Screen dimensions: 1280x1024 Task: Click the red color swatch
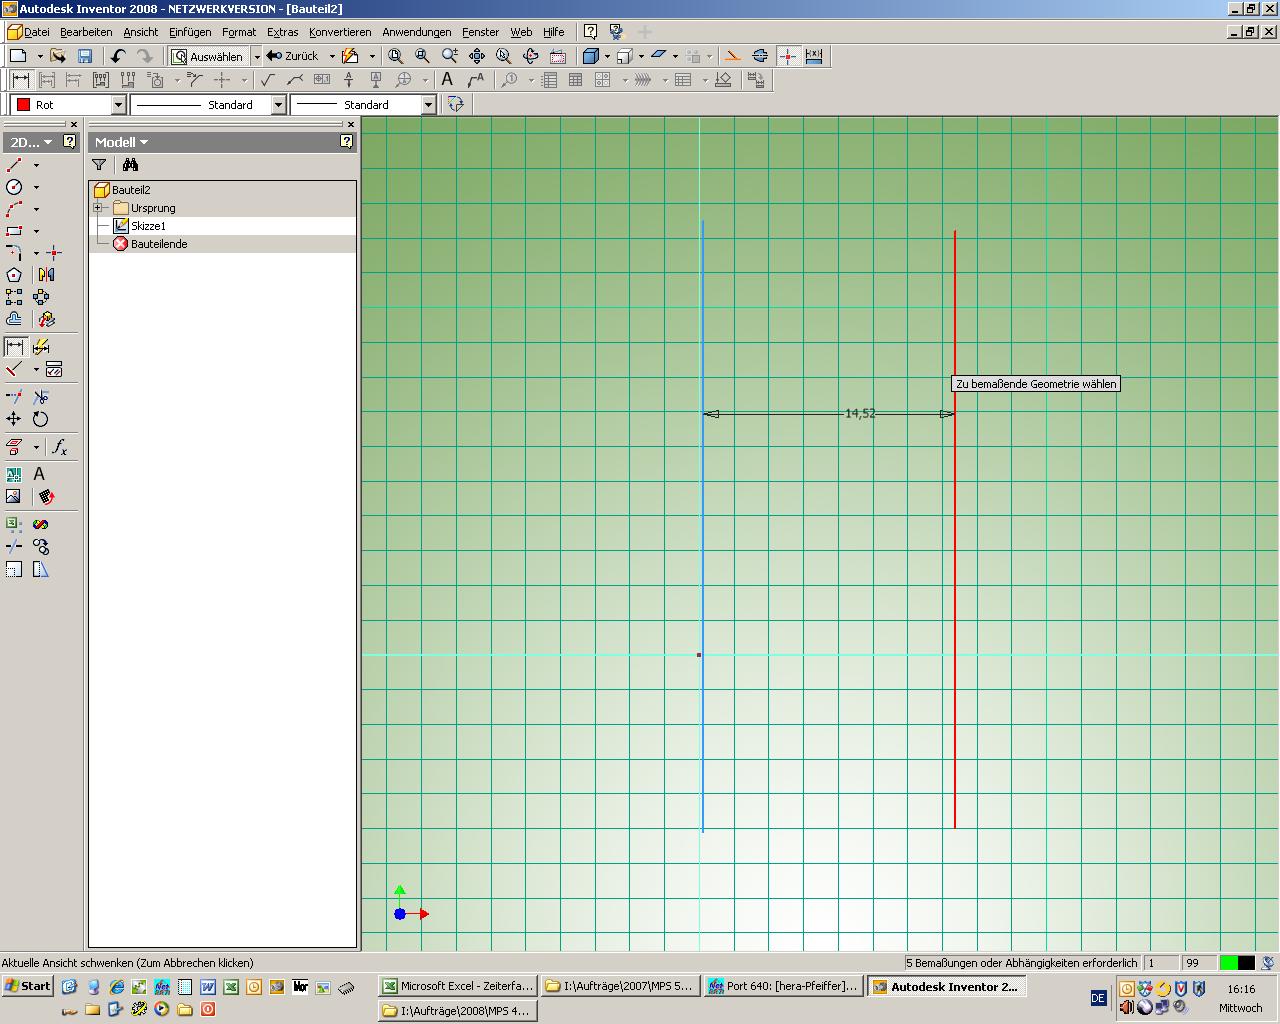tap(23, 105)
